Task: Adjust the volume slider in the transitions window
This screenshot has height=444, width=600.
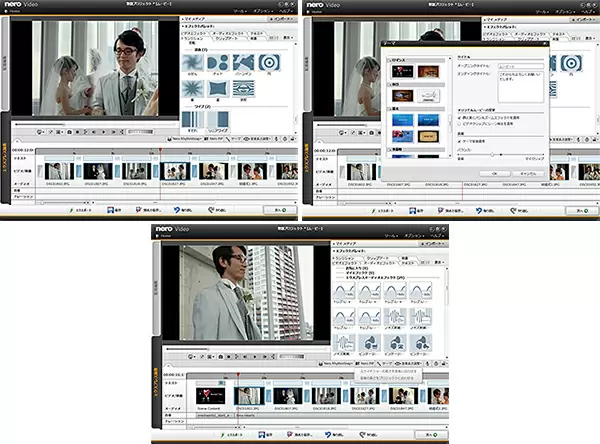Action: tap(140, 132)
